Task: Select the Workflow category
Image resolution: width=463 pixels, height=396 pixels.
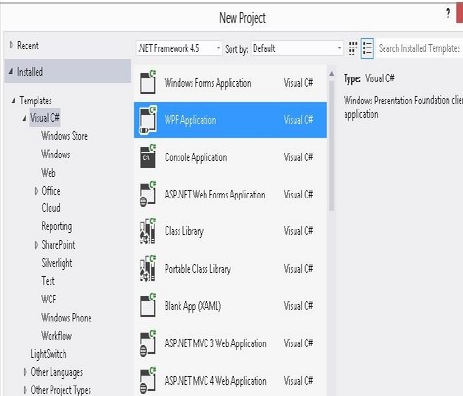Action: [x=57, y=336]
